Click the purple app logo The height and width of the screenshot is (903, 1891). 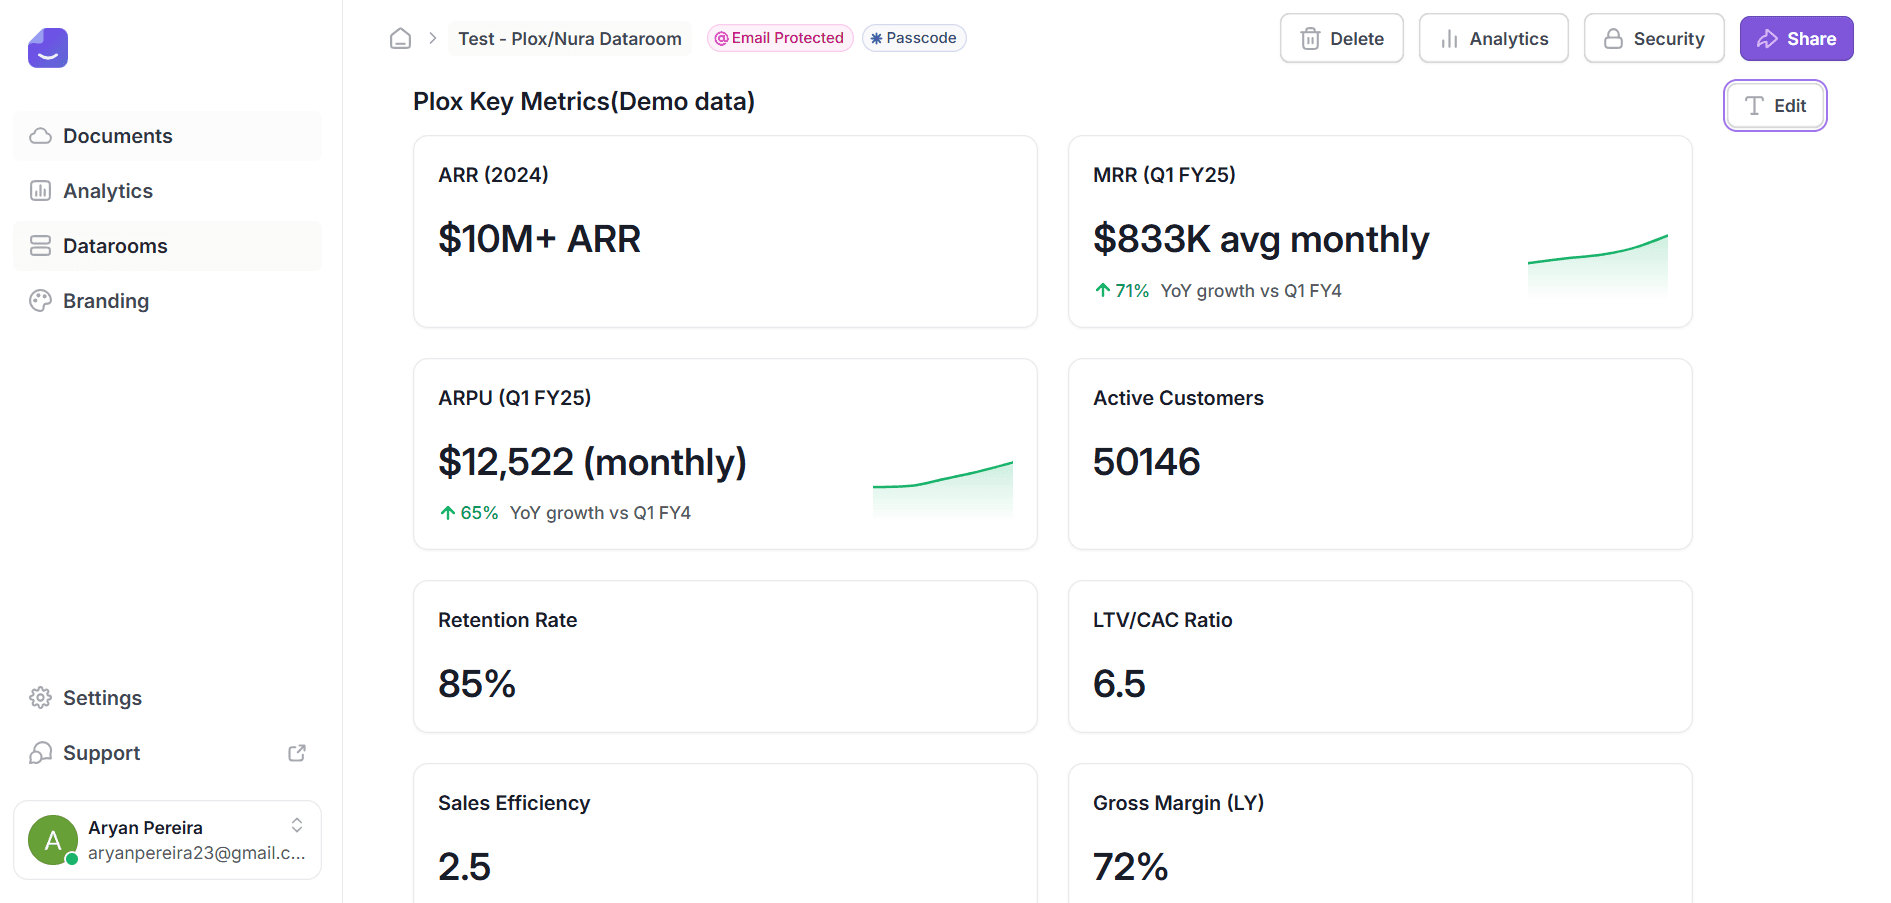click(48, 47)
